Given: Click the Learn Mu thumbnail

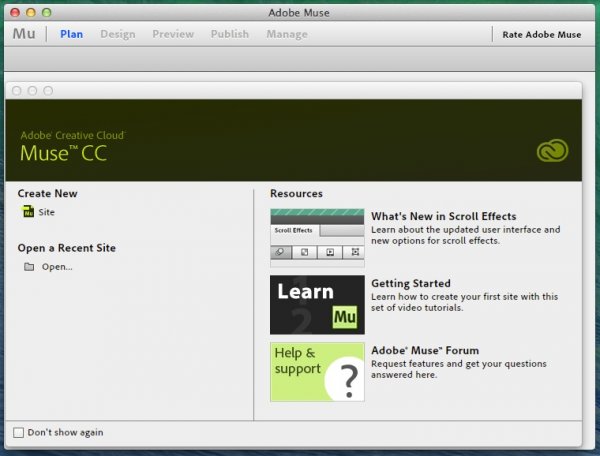Looking at the screenshot, I should (317, 305).
